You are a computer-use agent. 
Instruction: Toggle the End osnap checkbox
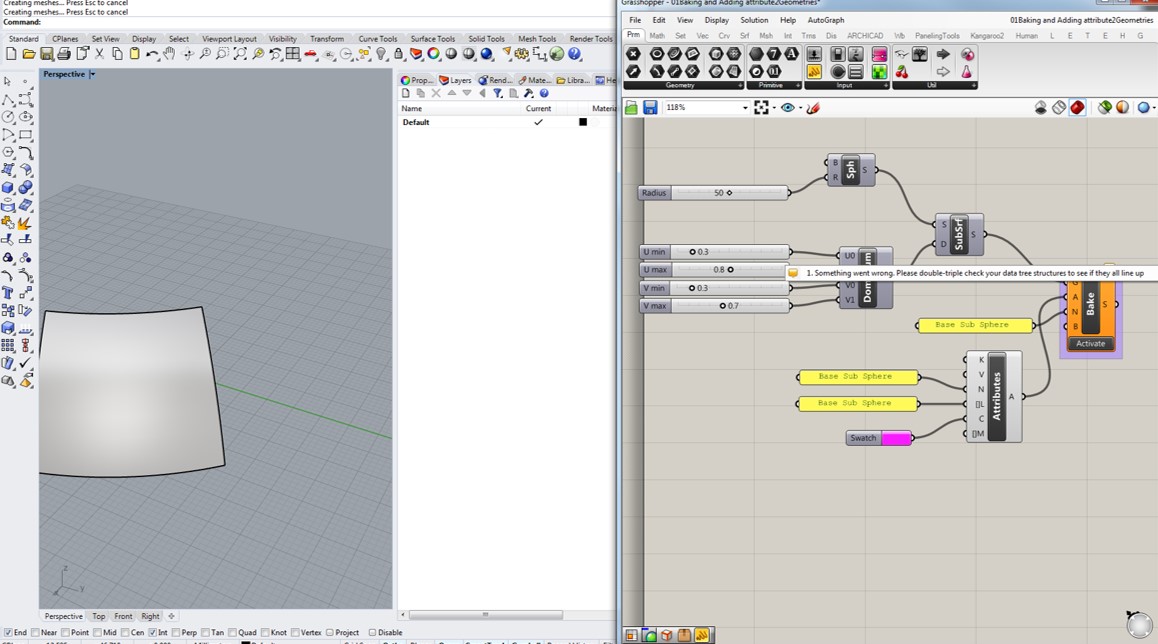coord(7,632)
